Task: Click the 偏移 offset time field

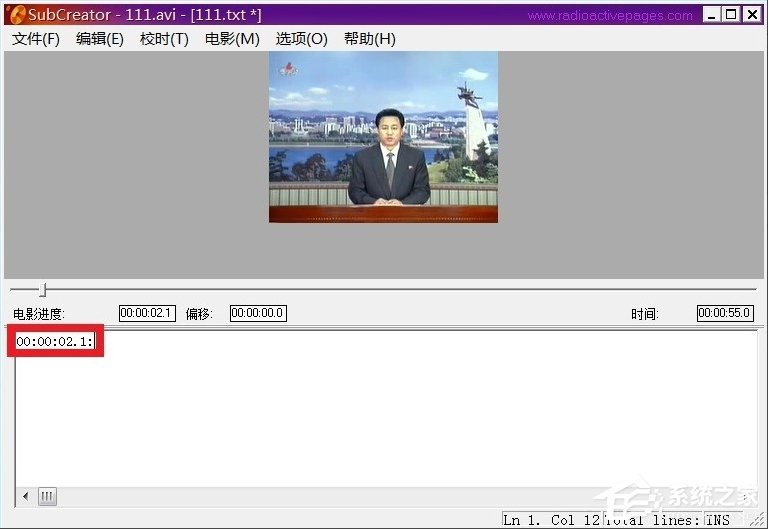Action: click(x=258, y=313)
